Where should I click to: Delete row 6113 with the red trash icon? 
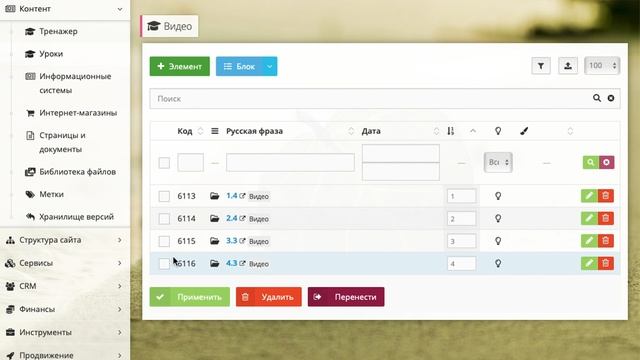[x=606, y=196]
